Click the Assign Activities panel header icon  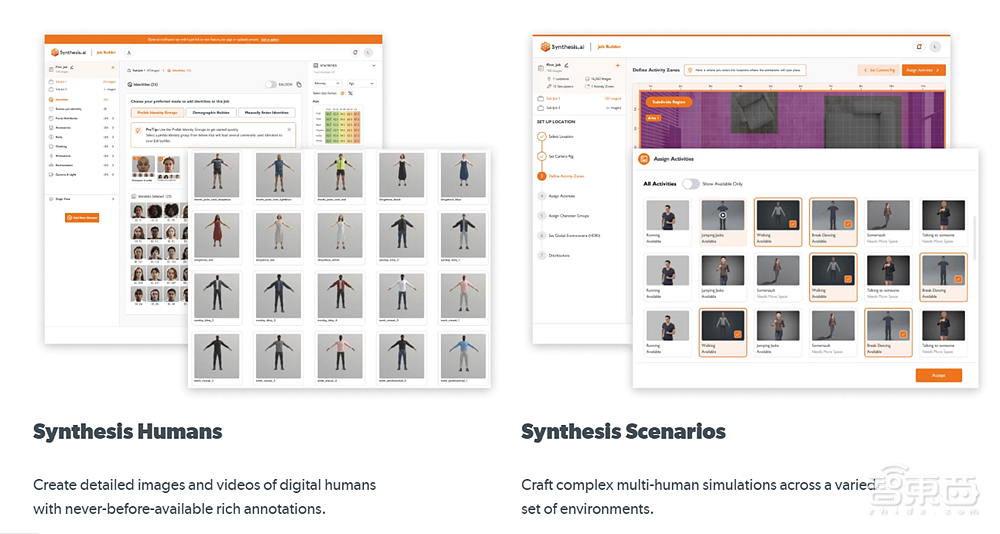tap(644, 158)
